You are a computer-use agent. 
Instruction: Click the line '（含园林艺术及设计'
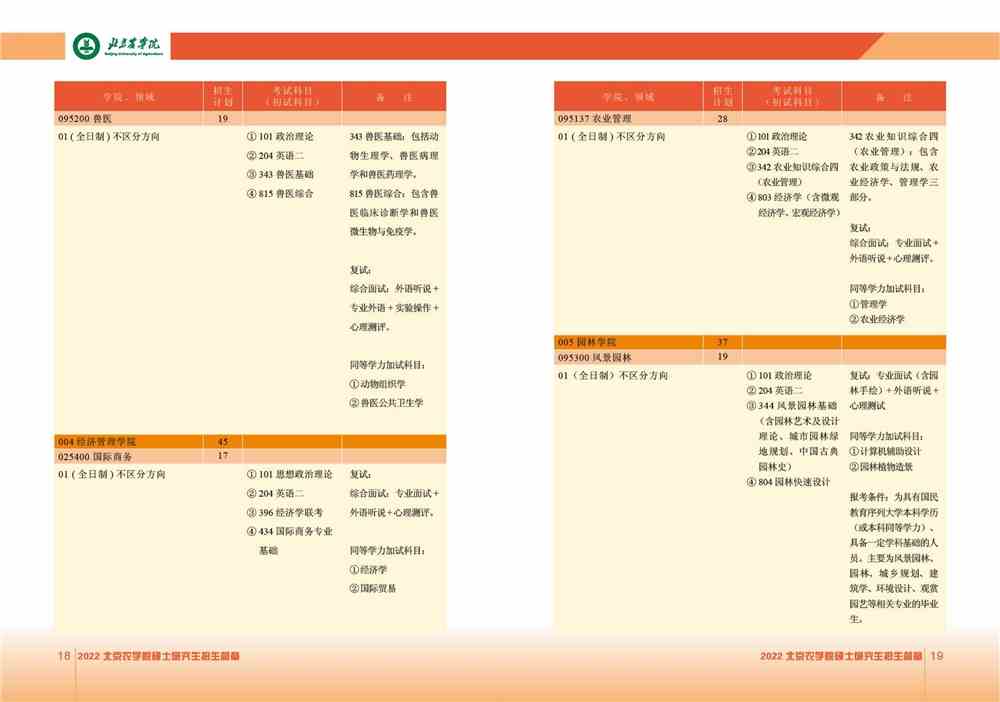[798, 421]
